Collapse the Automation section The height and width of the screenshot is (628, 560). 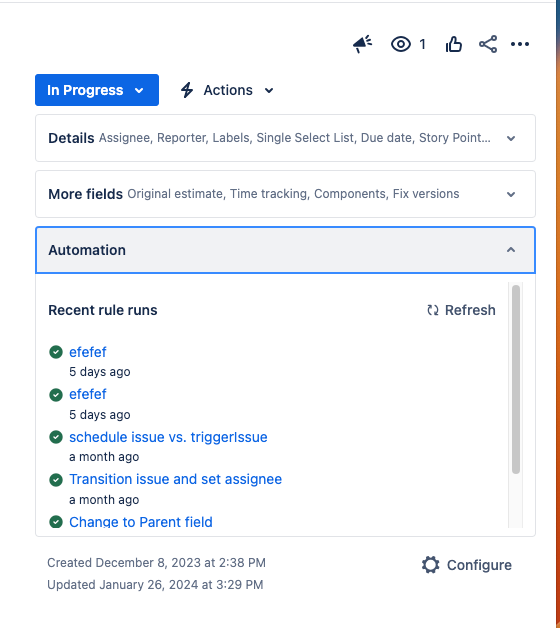pyautogui.click(x=285, y=250)
